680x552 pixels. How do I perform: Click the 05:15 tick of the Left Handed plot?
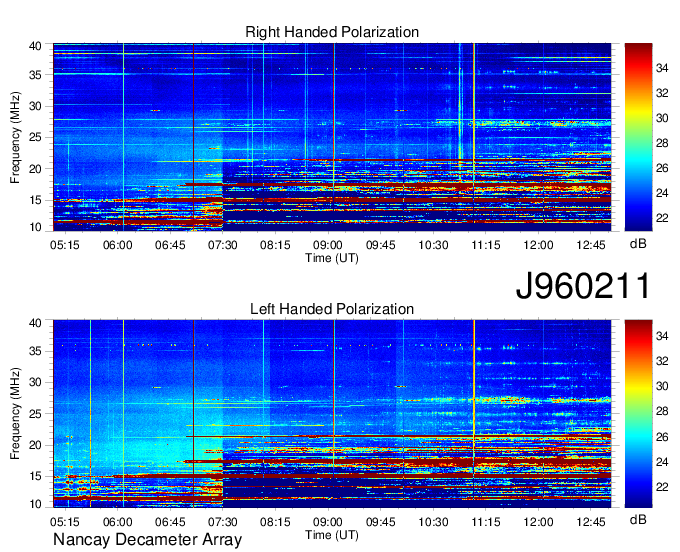click(65, 522)
